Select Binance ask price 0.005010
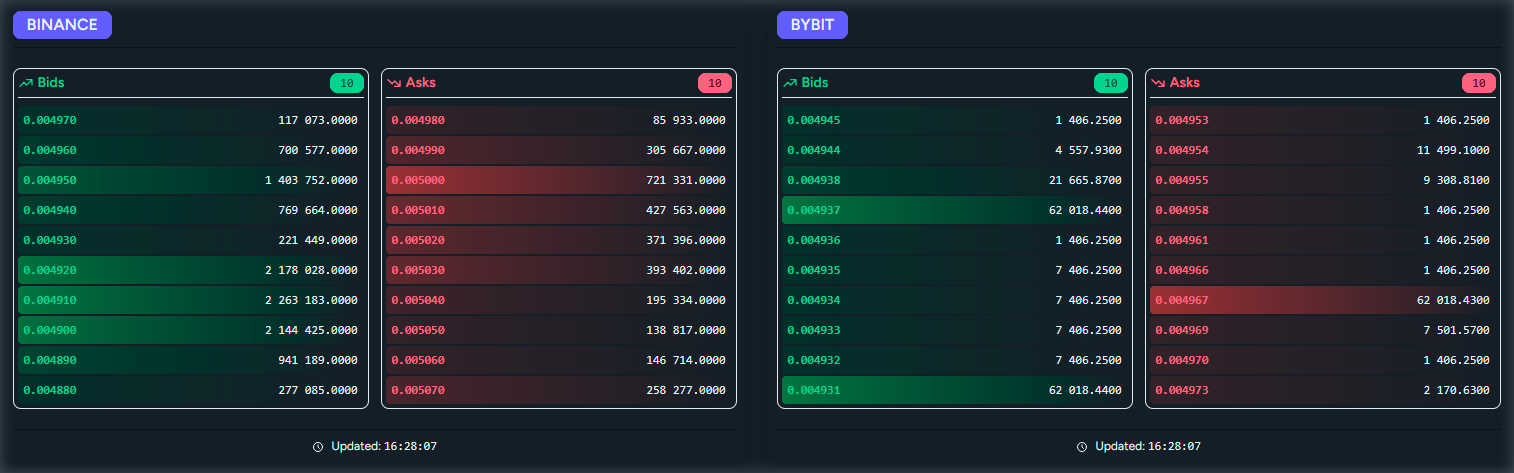The height and width of the screenshot is (473, 1514). coord(418,210)
